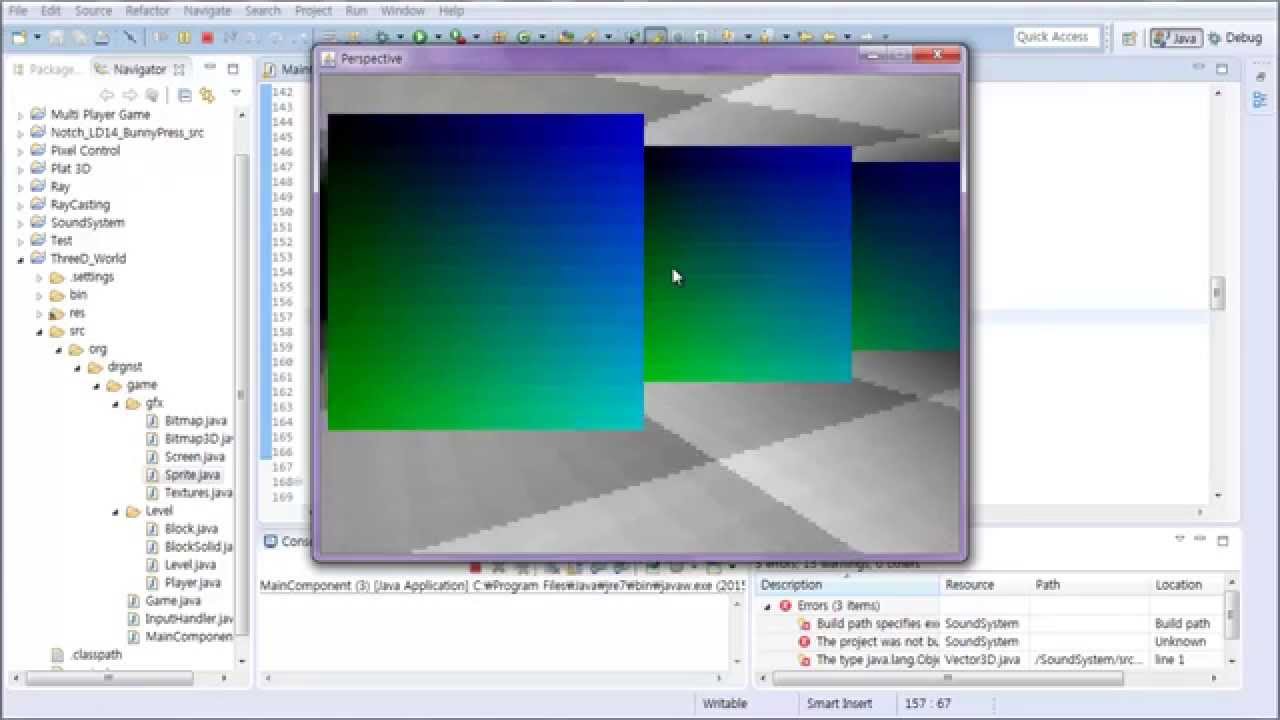
Task: Click the New Java Class green icon
Action: tap(524, 37)
